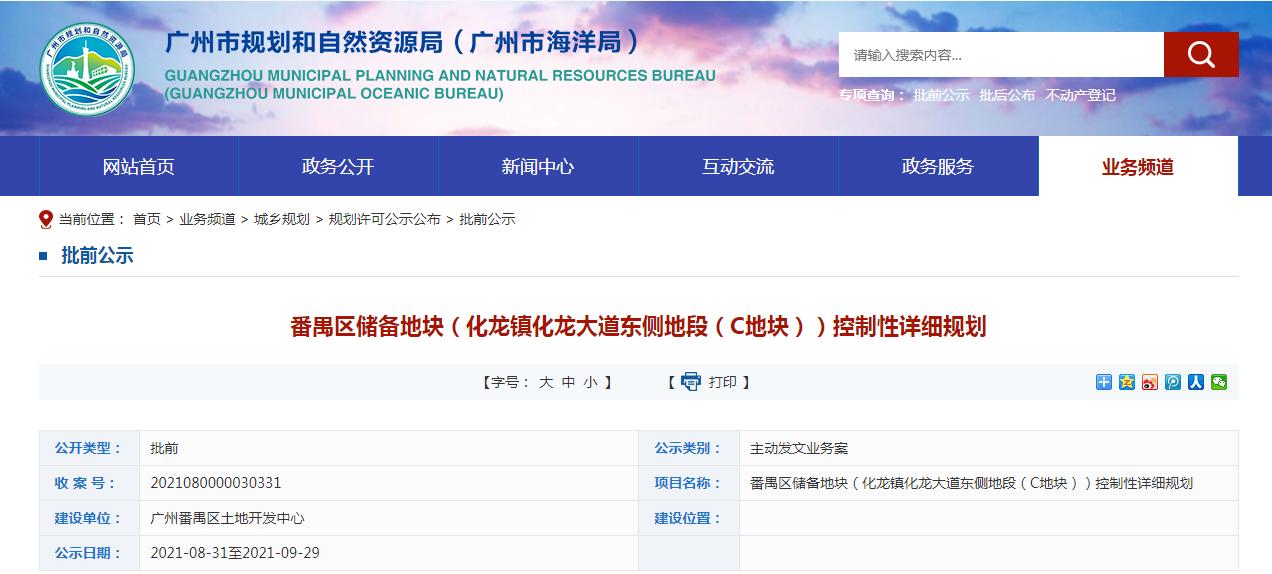This screenshot has height=574, width=1272.
Task: Click the red search magnifier button
Action: (1201, 54)
